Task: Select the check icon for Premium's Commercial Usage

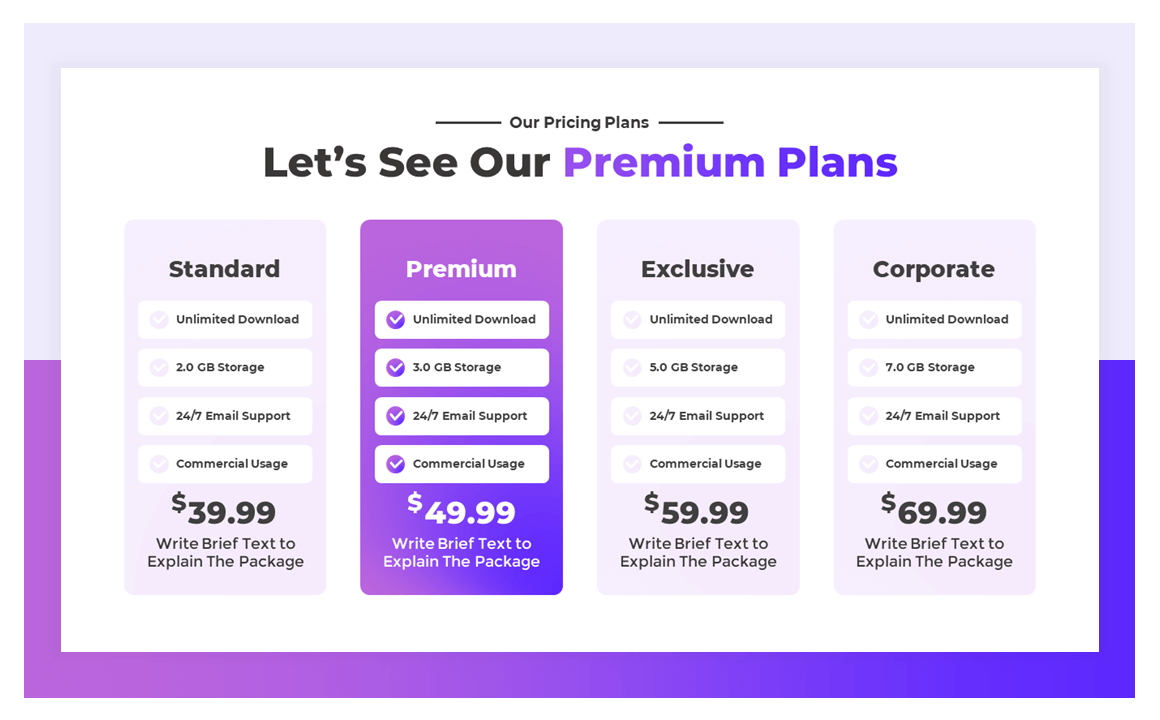Action: click(394, 464)
